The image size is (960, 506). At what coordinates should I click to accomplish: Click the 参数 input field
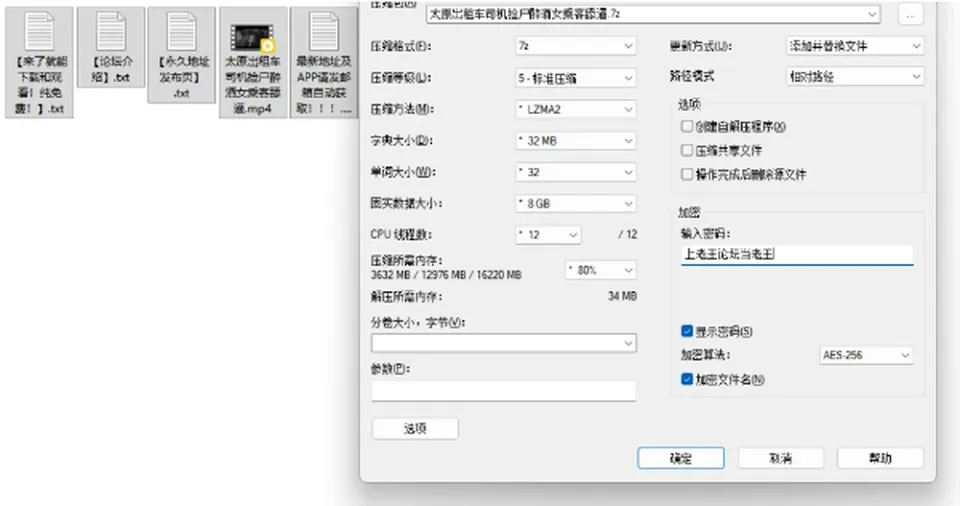[x=503, y=391]
